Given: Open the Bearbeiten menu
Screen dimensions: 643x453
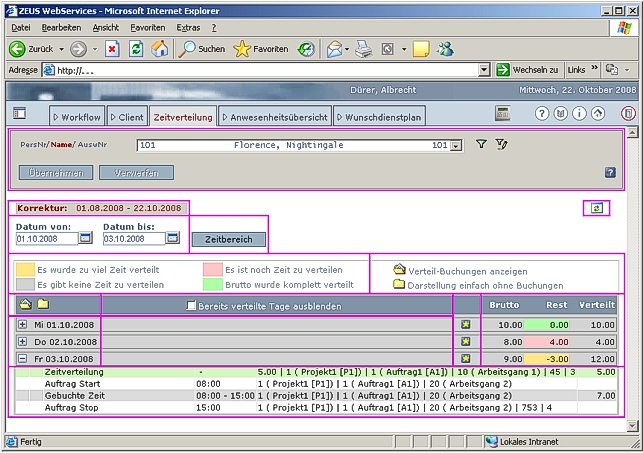Looking at the screenshot, I should (x=62, y=28).
